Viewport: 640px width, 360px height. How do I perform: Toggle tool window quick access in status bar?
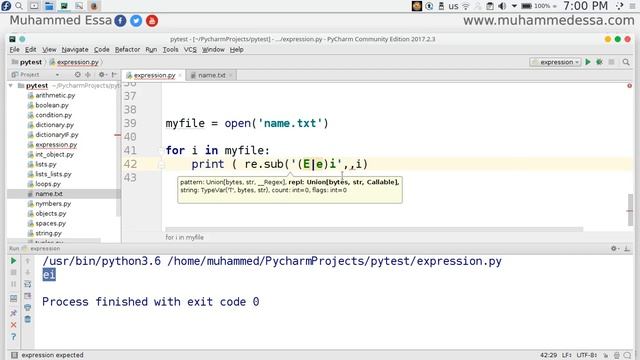[x=14, y=355]
